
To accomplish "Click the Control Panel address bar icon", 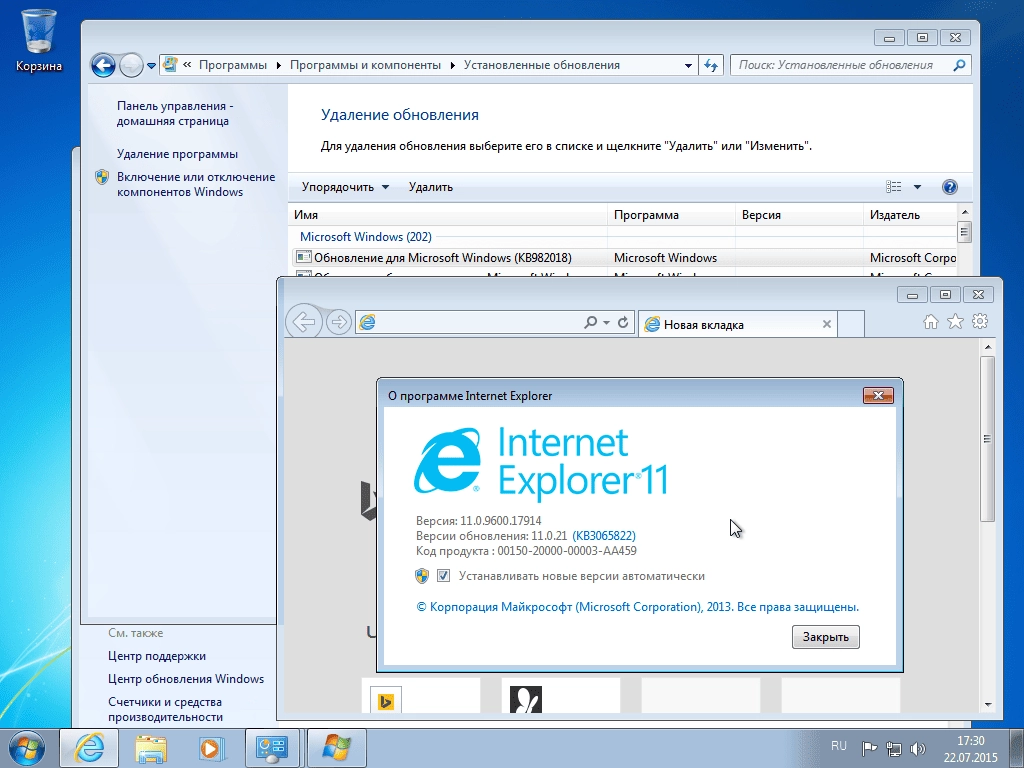I will pyautogui.click(x=170, y=65).
